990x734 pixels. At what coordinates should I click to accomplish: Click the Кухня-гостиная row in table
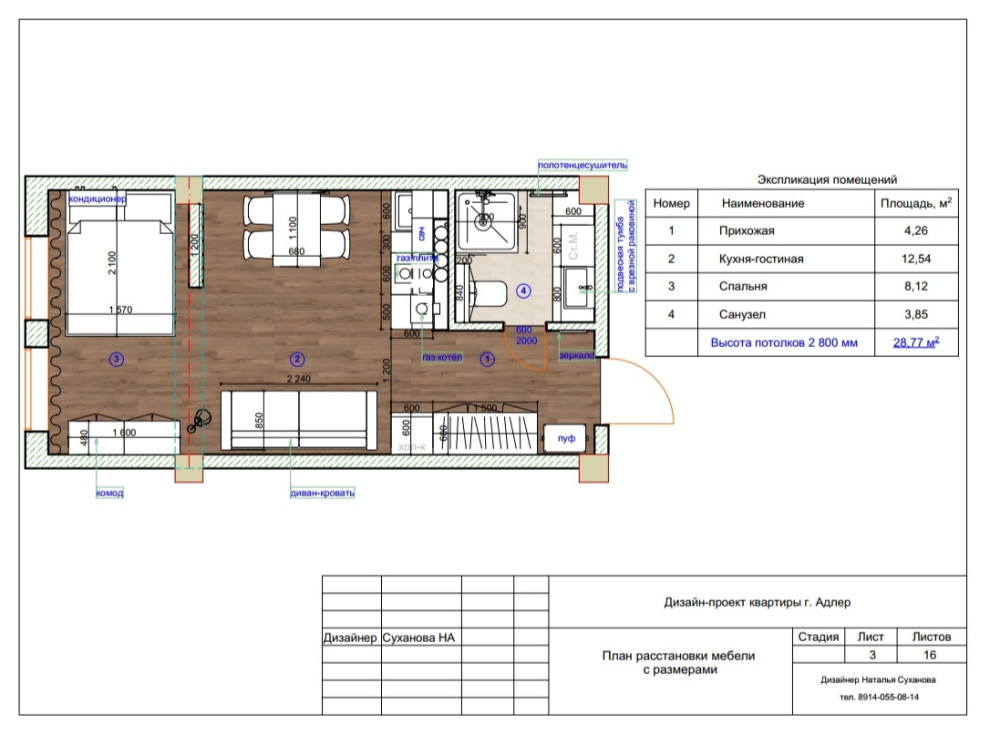(x=760, y=259)
